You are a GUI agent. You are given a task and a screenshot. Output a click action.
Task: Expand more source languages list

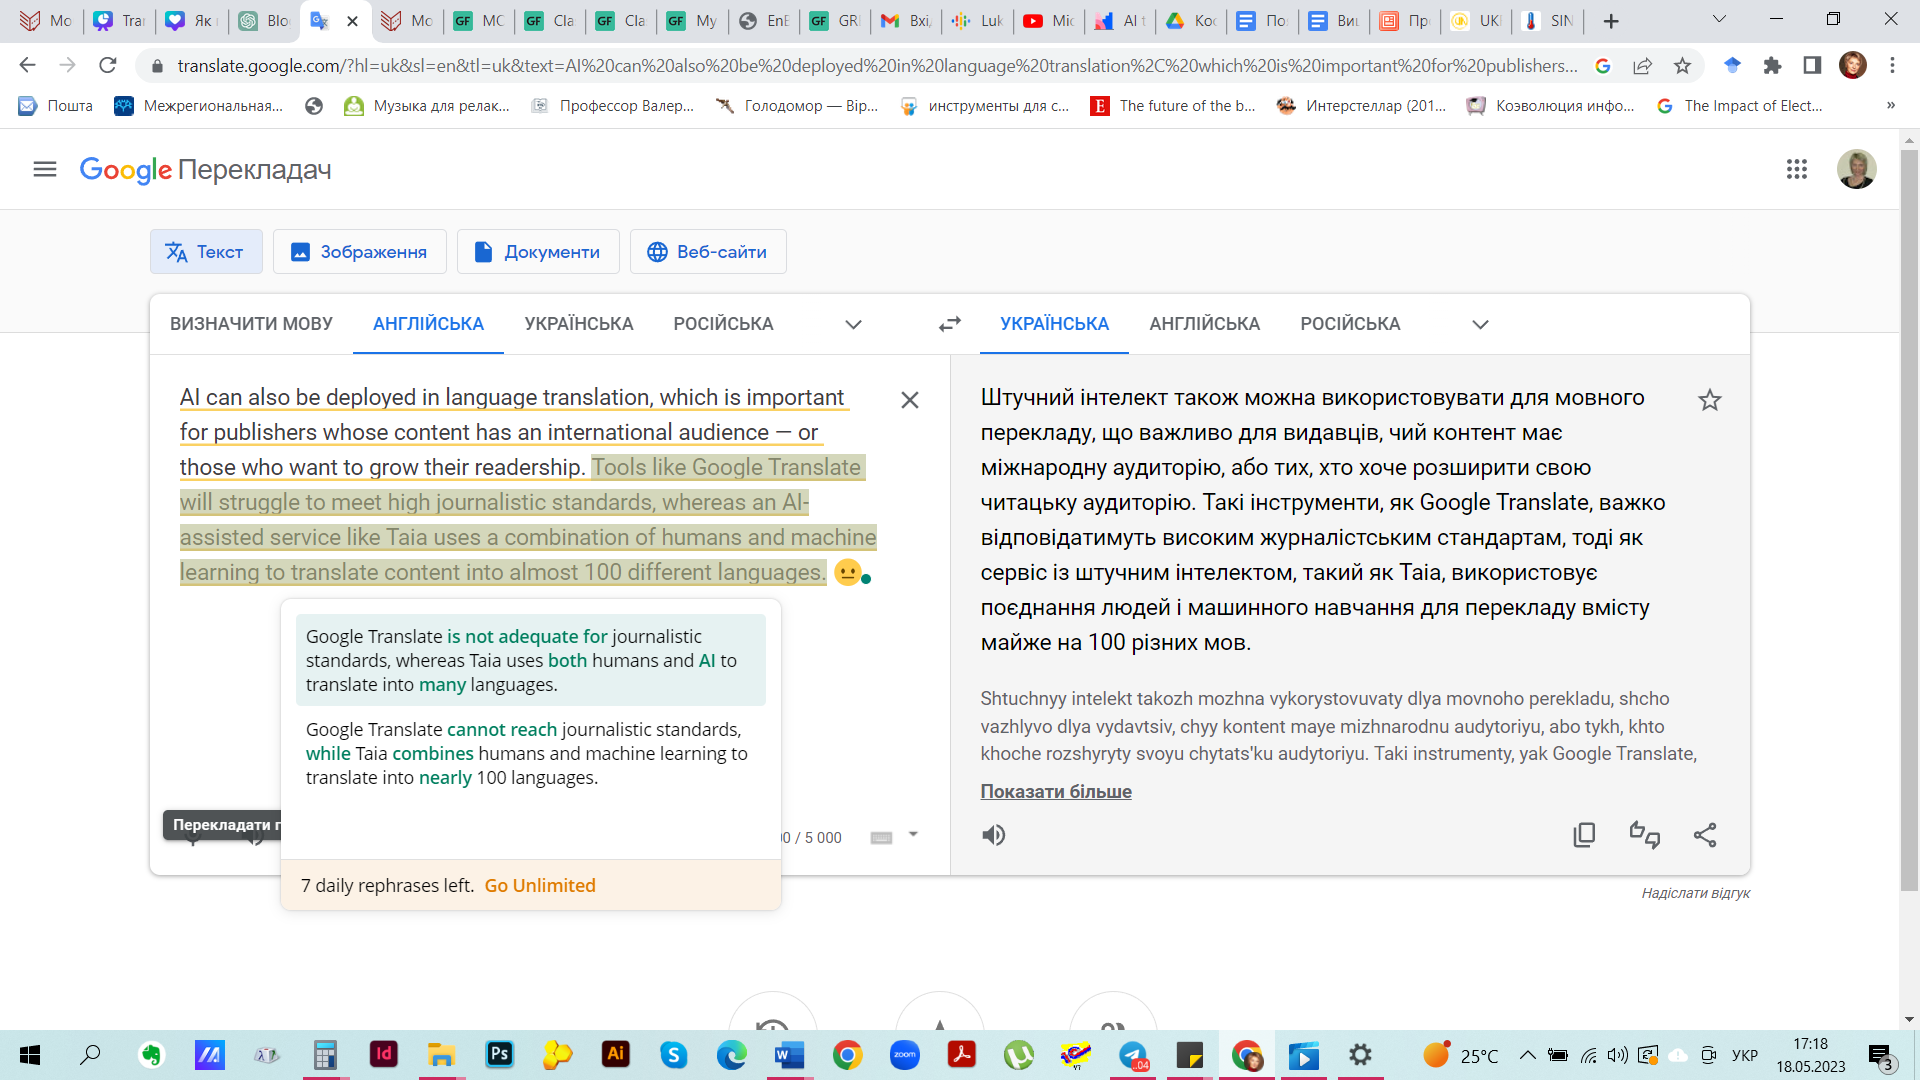(x=853, y=324)
